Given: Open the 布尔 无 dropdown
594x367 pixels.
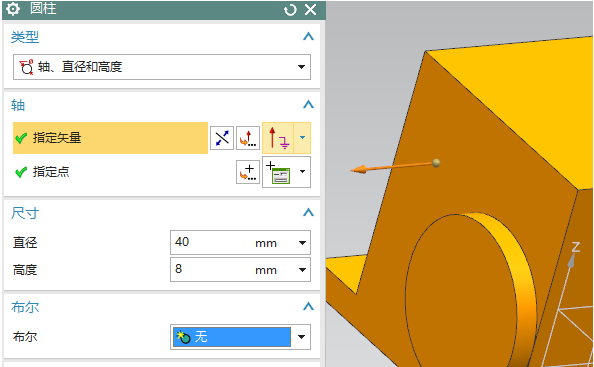Looking at the screenshot, I should (240, 337).
